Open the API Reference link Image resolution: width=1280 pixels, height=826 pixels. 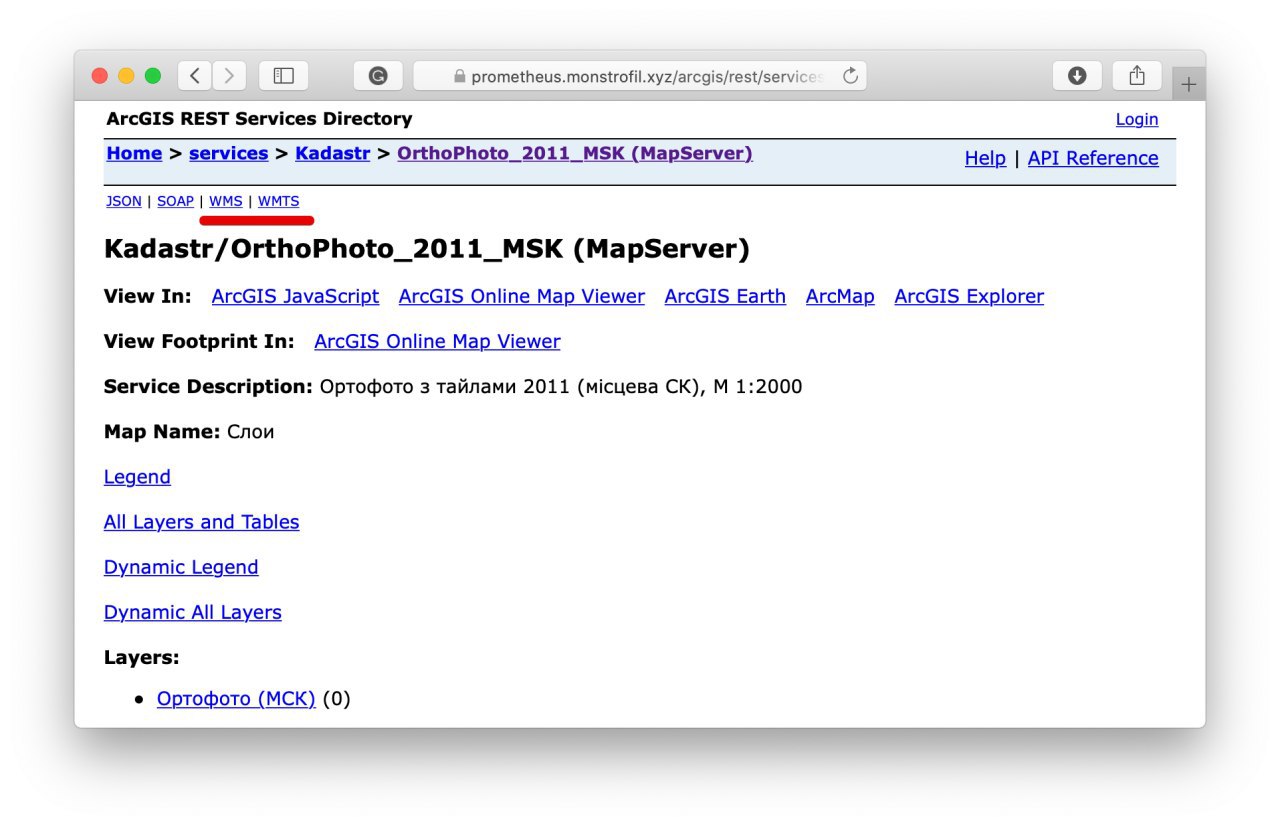(x=1093, y=158)
